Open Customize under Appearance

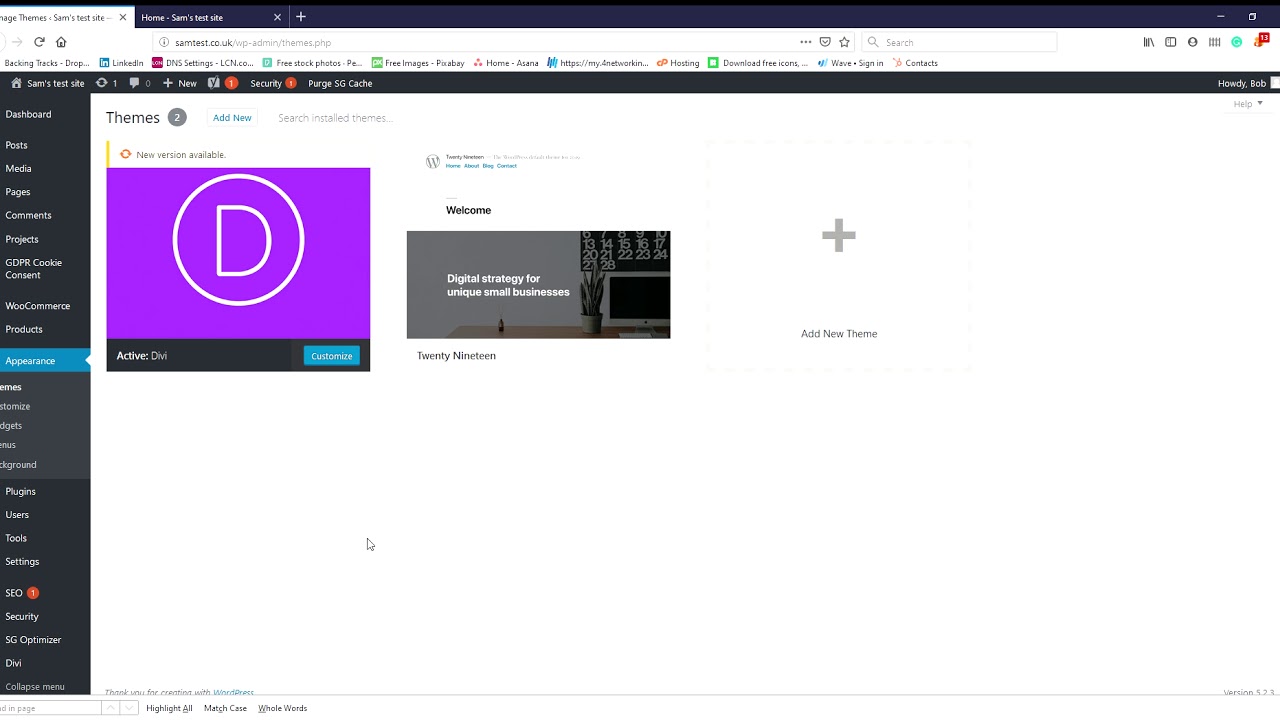click(x=15, y=406)
